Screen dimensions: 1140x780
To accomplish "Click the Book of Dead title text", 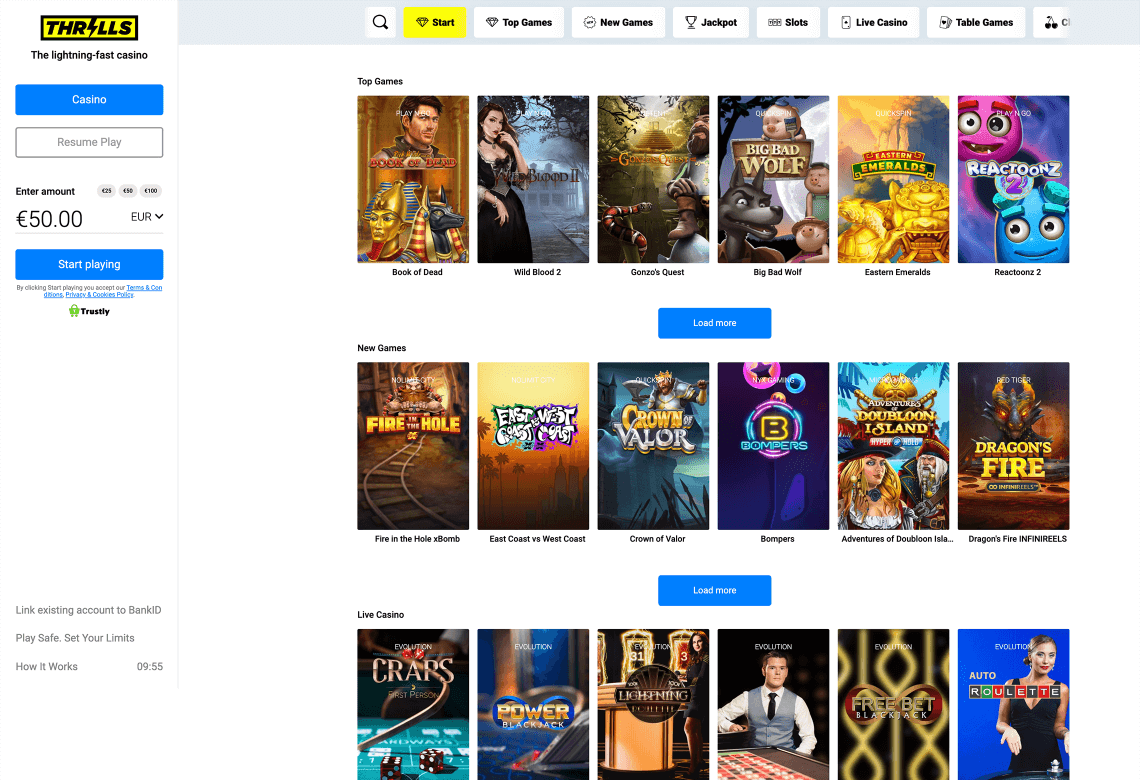I will point(417,273).
